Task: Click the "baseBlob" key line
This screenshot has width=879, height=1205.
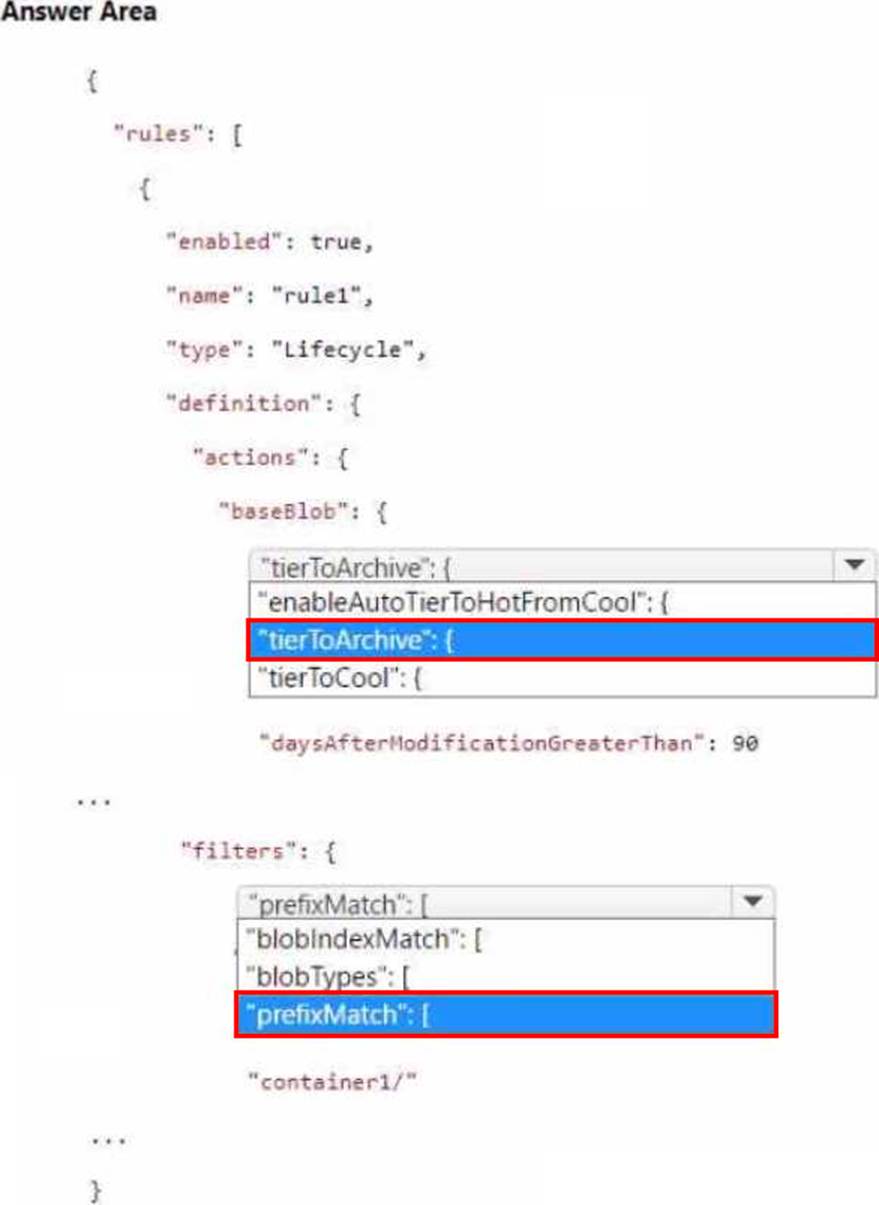Action: (303, 511)
